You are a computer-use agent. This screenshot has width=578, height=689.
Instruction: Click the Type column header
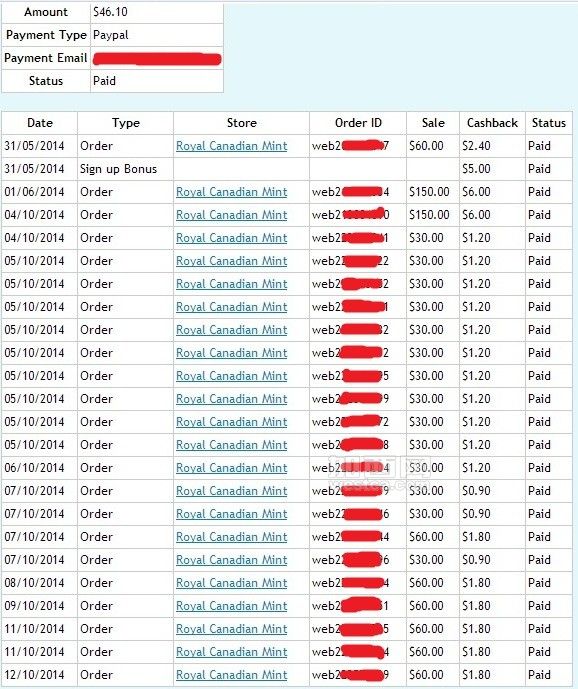(x=126, y=123)
